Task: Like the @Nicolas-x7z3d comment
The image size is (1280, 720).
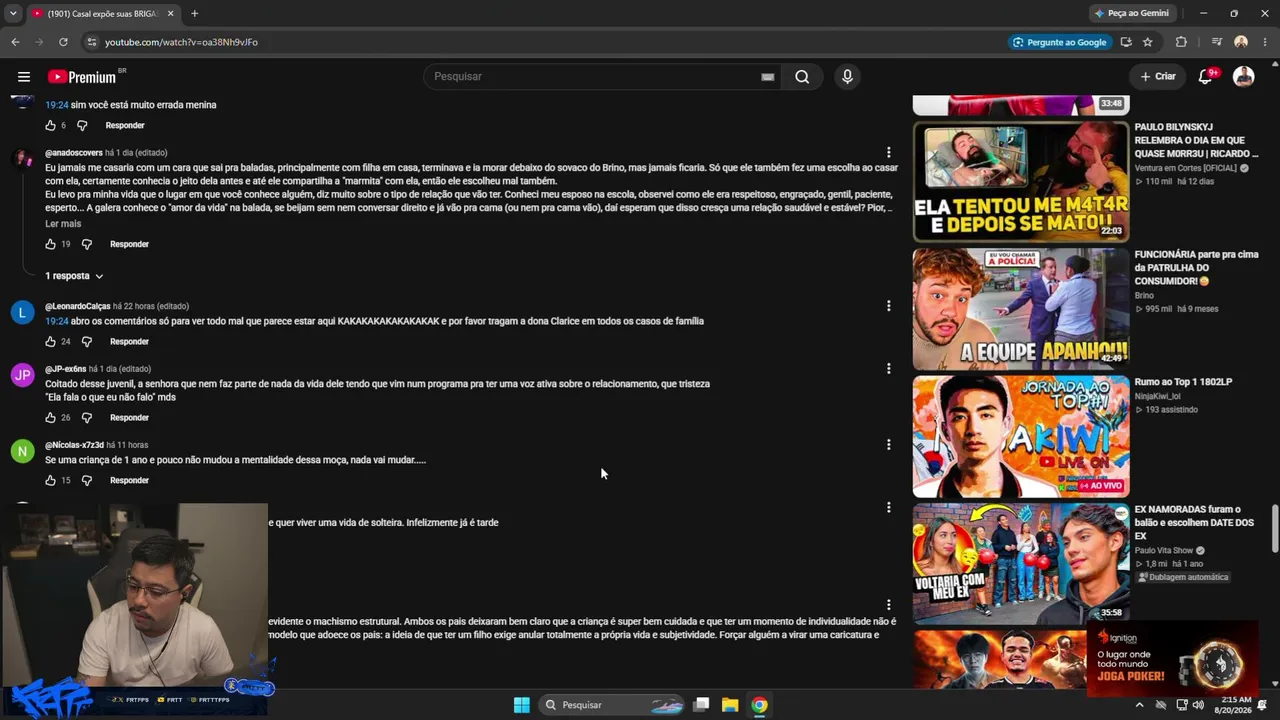Action: 51,481
